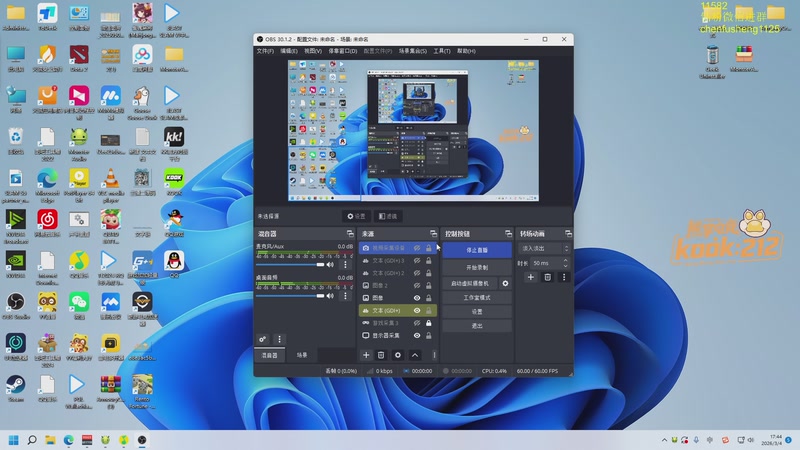Open the Microsoft Edge desktop icon
Image resolution: width=800 pixels, height=450 pixels.
click(x=47, y=185)
